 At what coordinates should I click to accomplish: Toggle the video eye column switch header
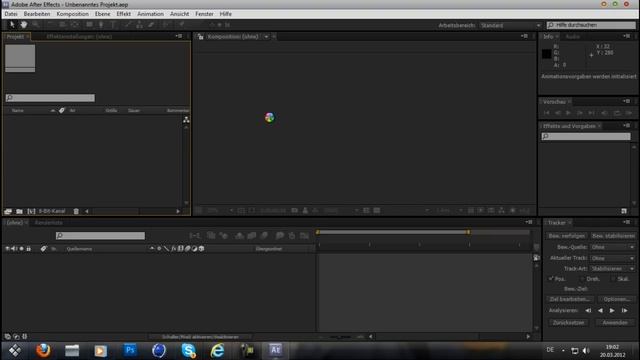pyautogui.click(x=7, y=249)
